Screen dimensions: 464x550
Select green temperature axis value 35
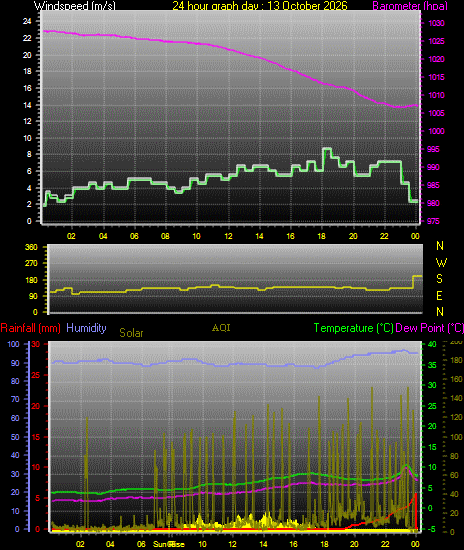point(432,365)
